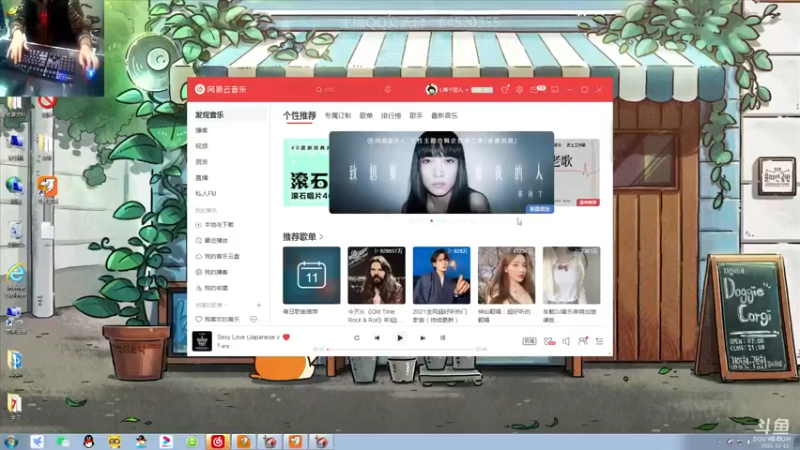Click the center banner with woman's face
Image resolution: width=800 pixels, height=450 pixels.
[x=441, y=172]
